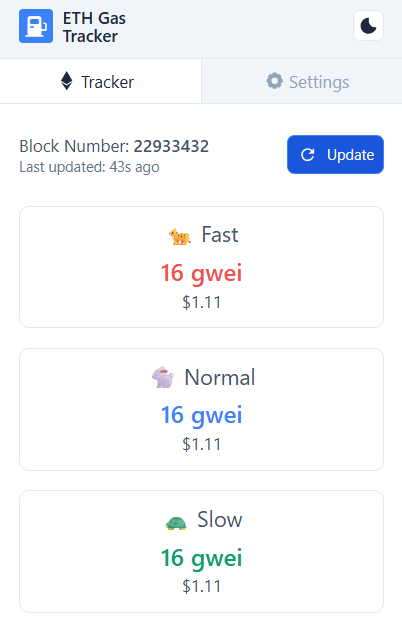Click the circular refresh arrow icon
The image size is (402, 627).
point(308,155)
